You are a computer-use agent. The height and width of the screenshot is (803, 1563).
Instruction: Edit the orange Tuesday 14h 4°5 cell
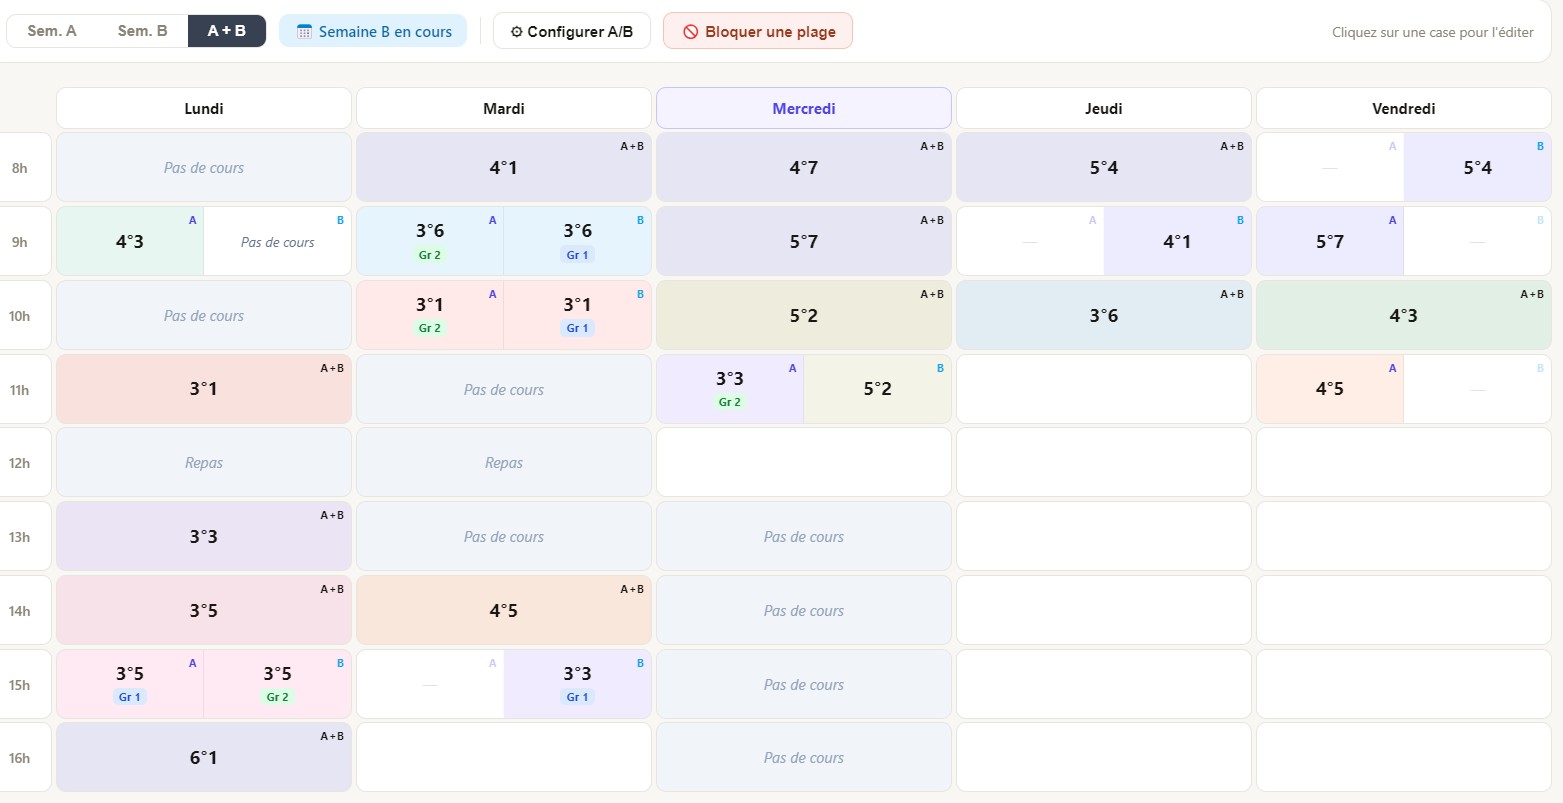[504, 610]
